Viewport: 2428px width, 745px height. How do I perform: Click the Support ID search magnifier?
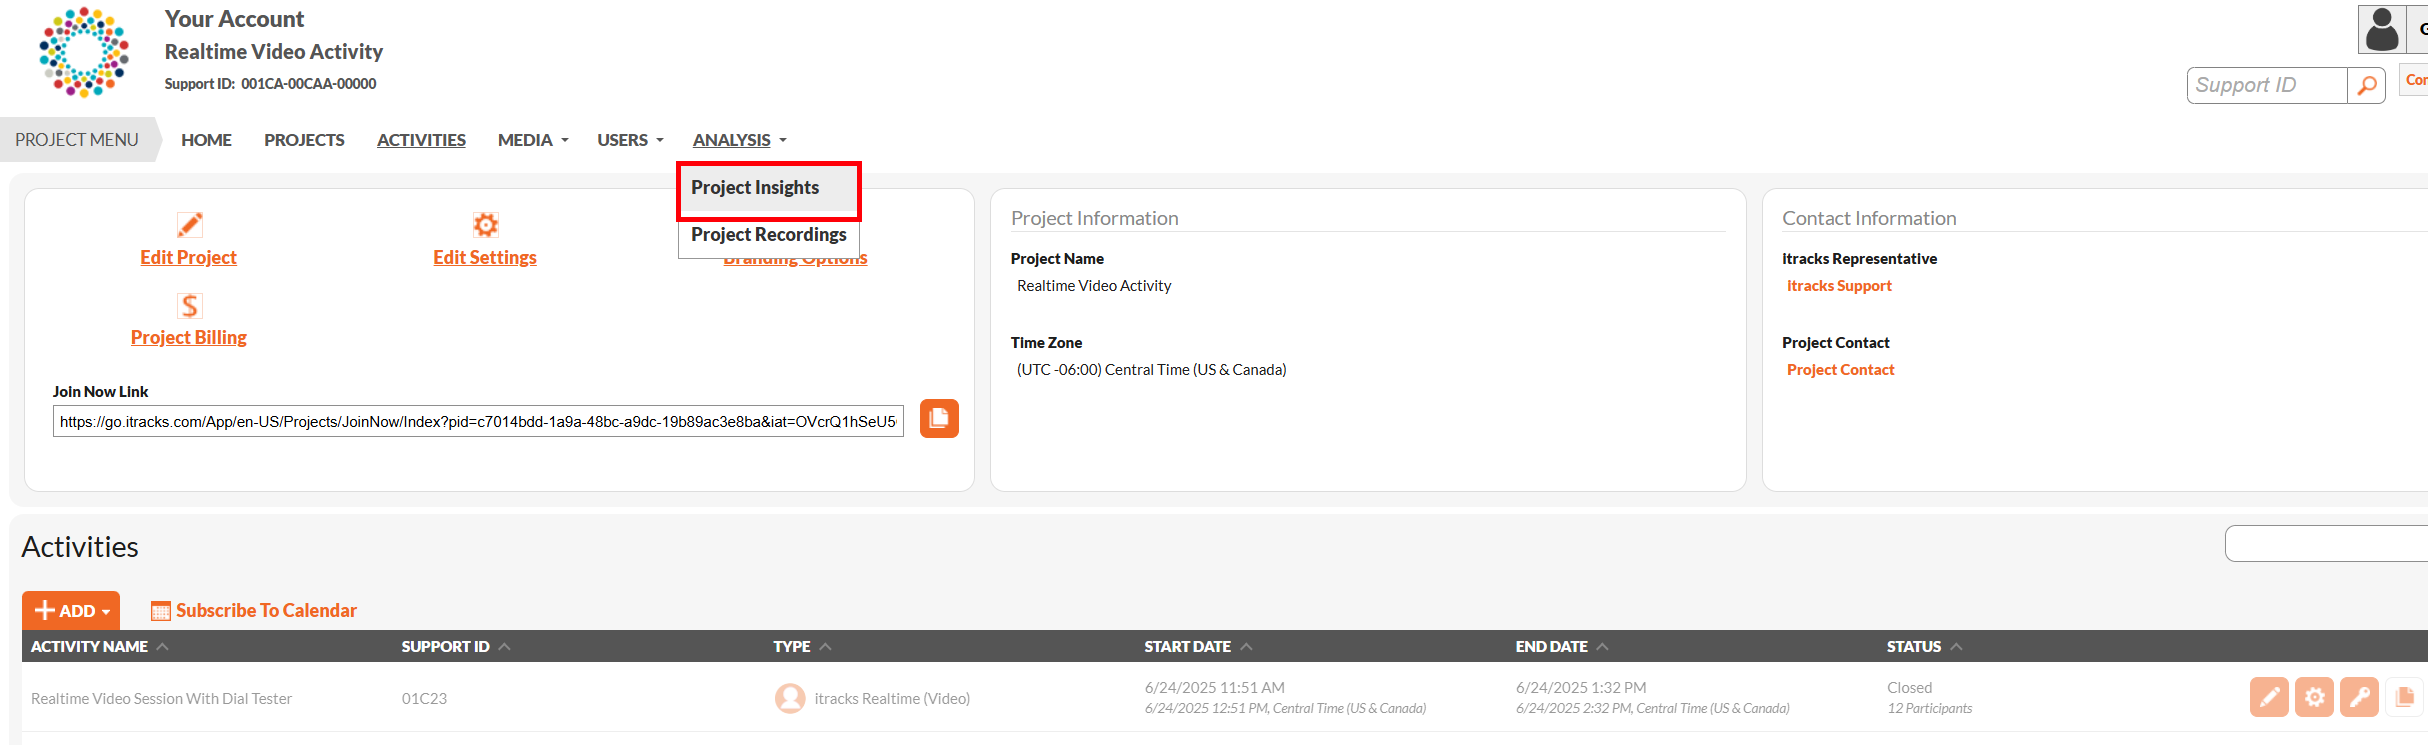(2366, 86)
